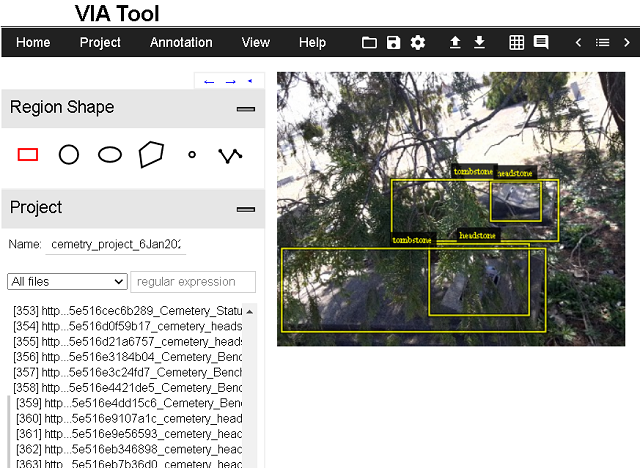Click blue right arrow above panel
Viewport: 640px width, 468px height.
231,82
